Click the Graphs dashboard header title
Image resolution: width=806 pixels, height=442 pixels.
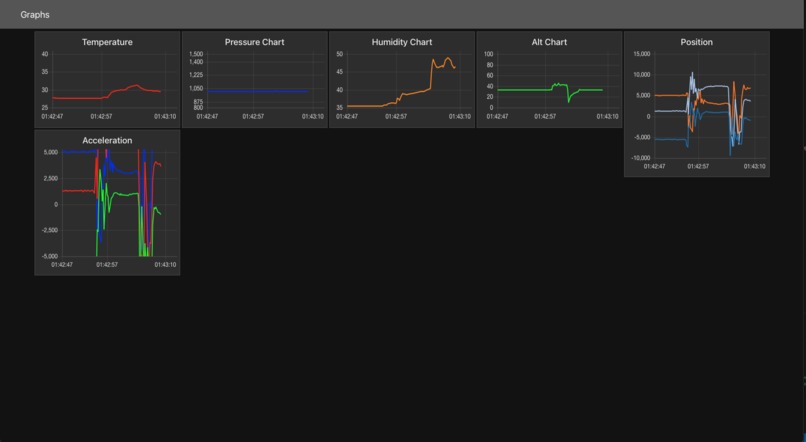tap(35, 14)
